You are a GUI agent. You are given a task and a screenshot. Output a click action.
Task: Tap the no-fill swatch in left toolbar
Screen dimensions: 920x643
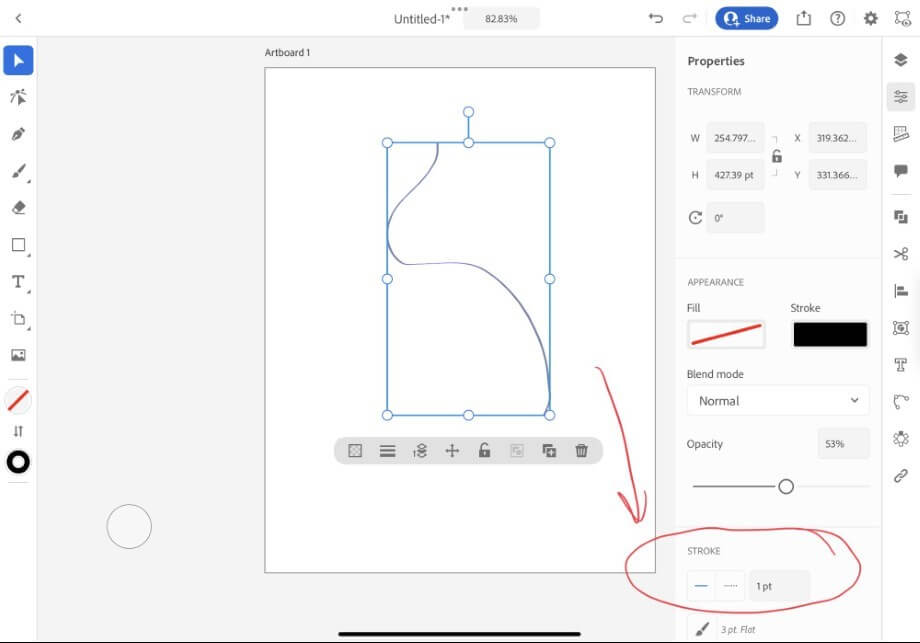tap(18, 401)
